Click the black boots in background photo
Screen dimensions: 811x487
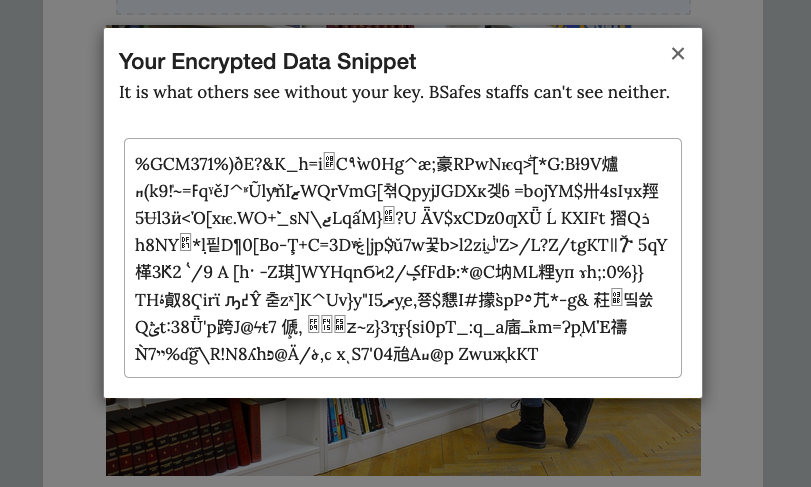click(x=544, y=421)
